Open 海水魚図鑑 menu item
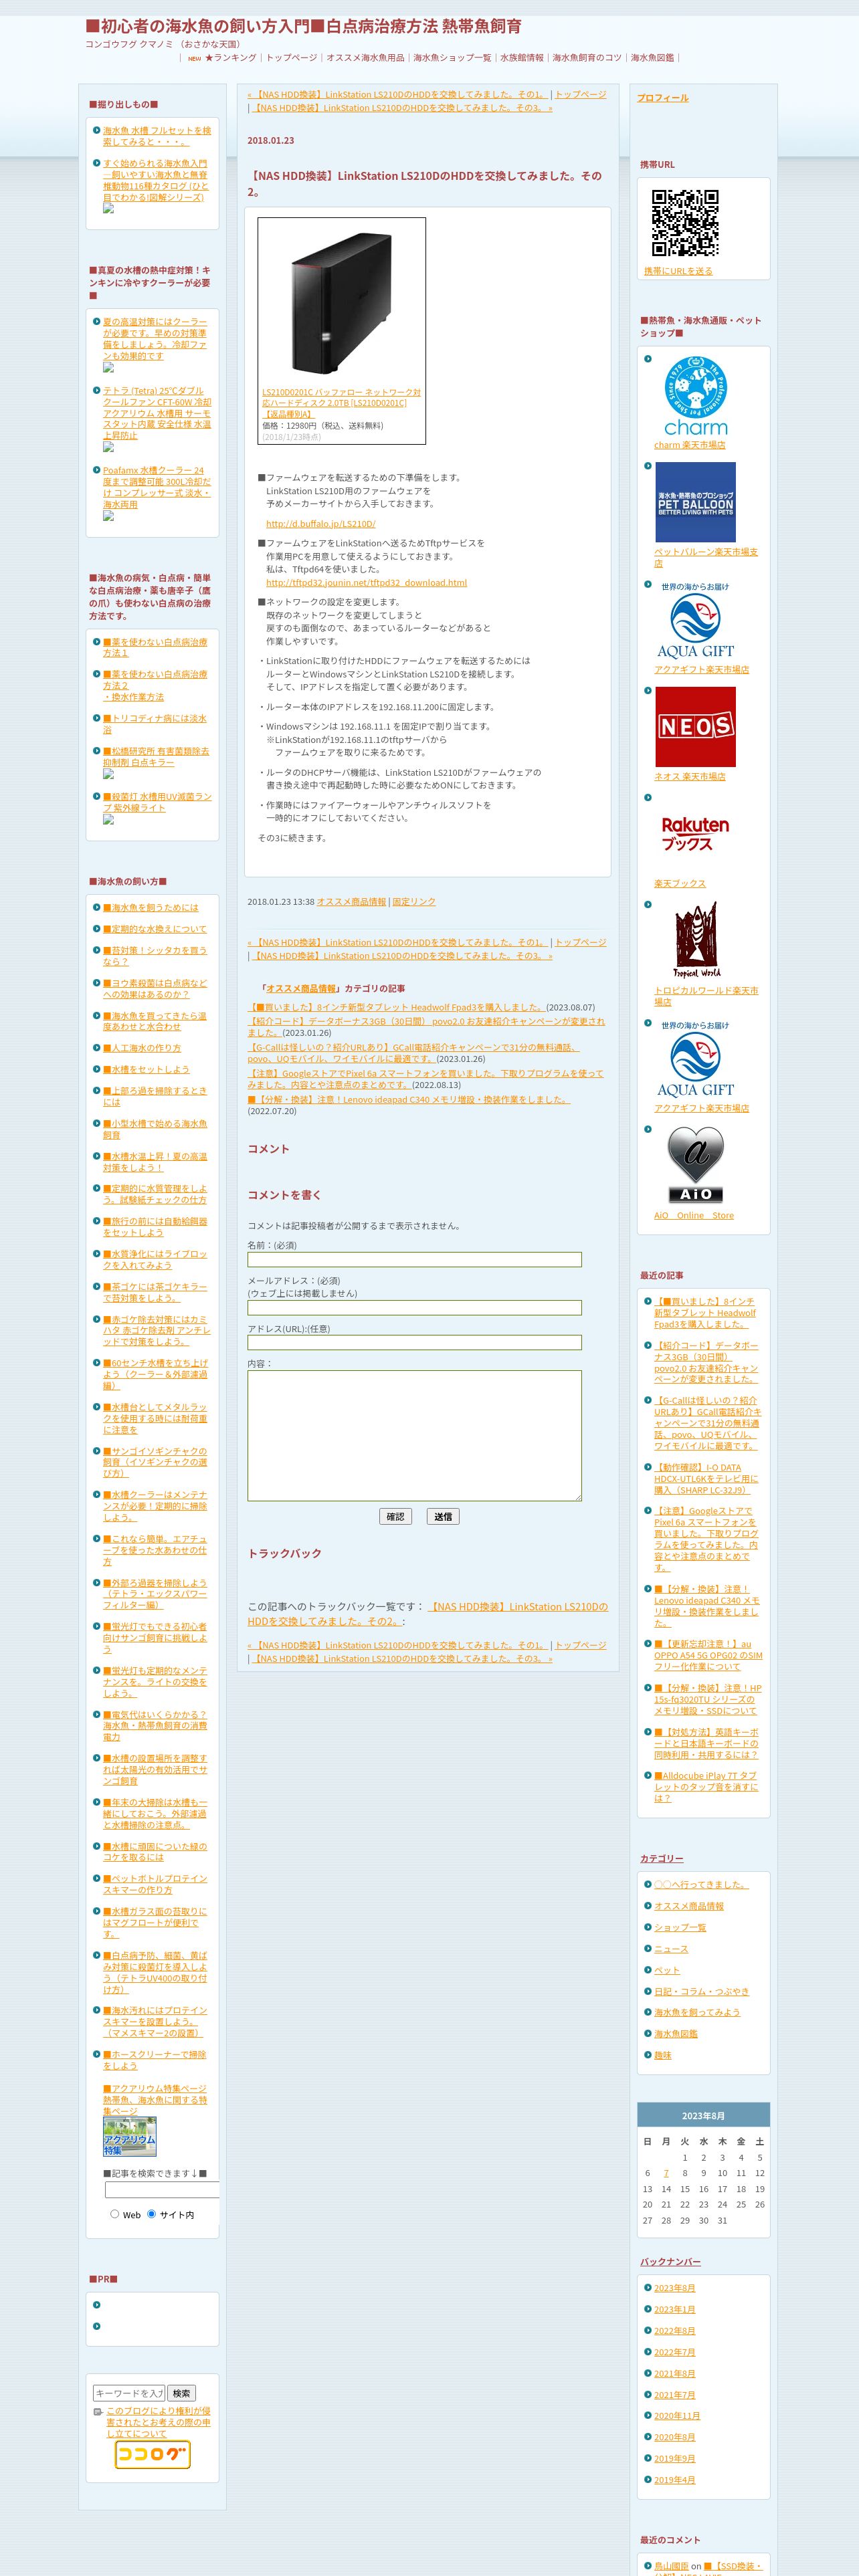 pos(652,58)
